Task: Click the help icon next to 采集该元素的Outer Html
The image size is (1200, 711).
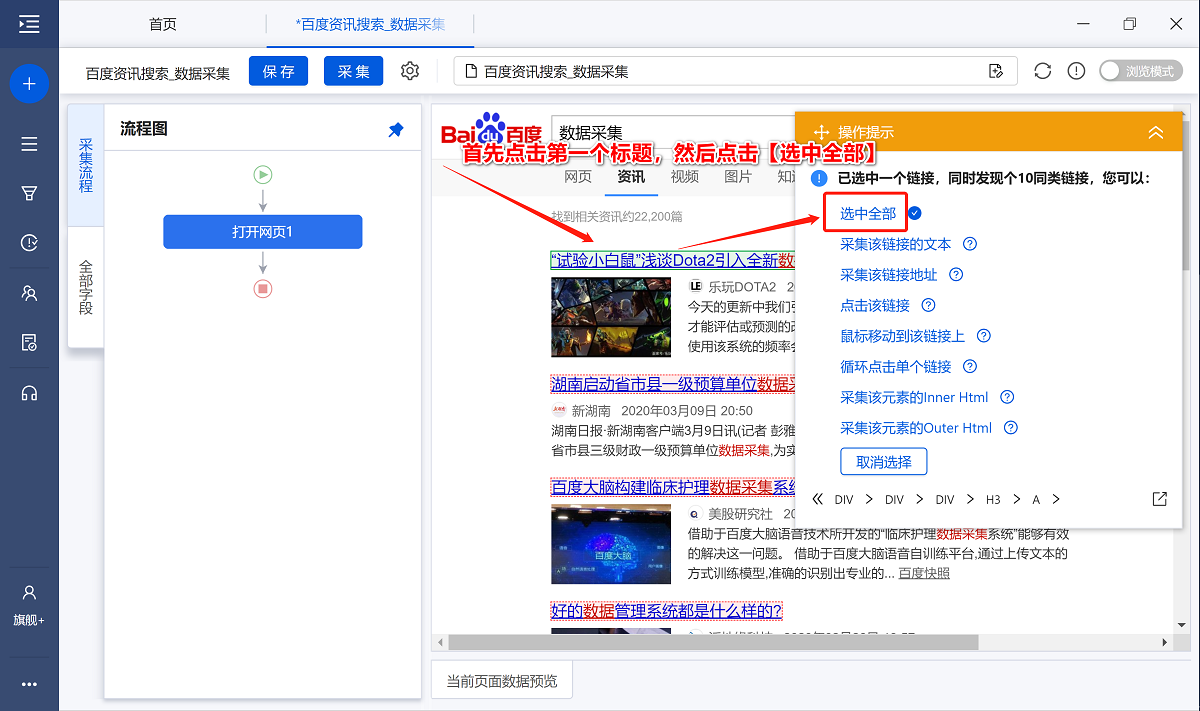Action: coord(1011,428)
